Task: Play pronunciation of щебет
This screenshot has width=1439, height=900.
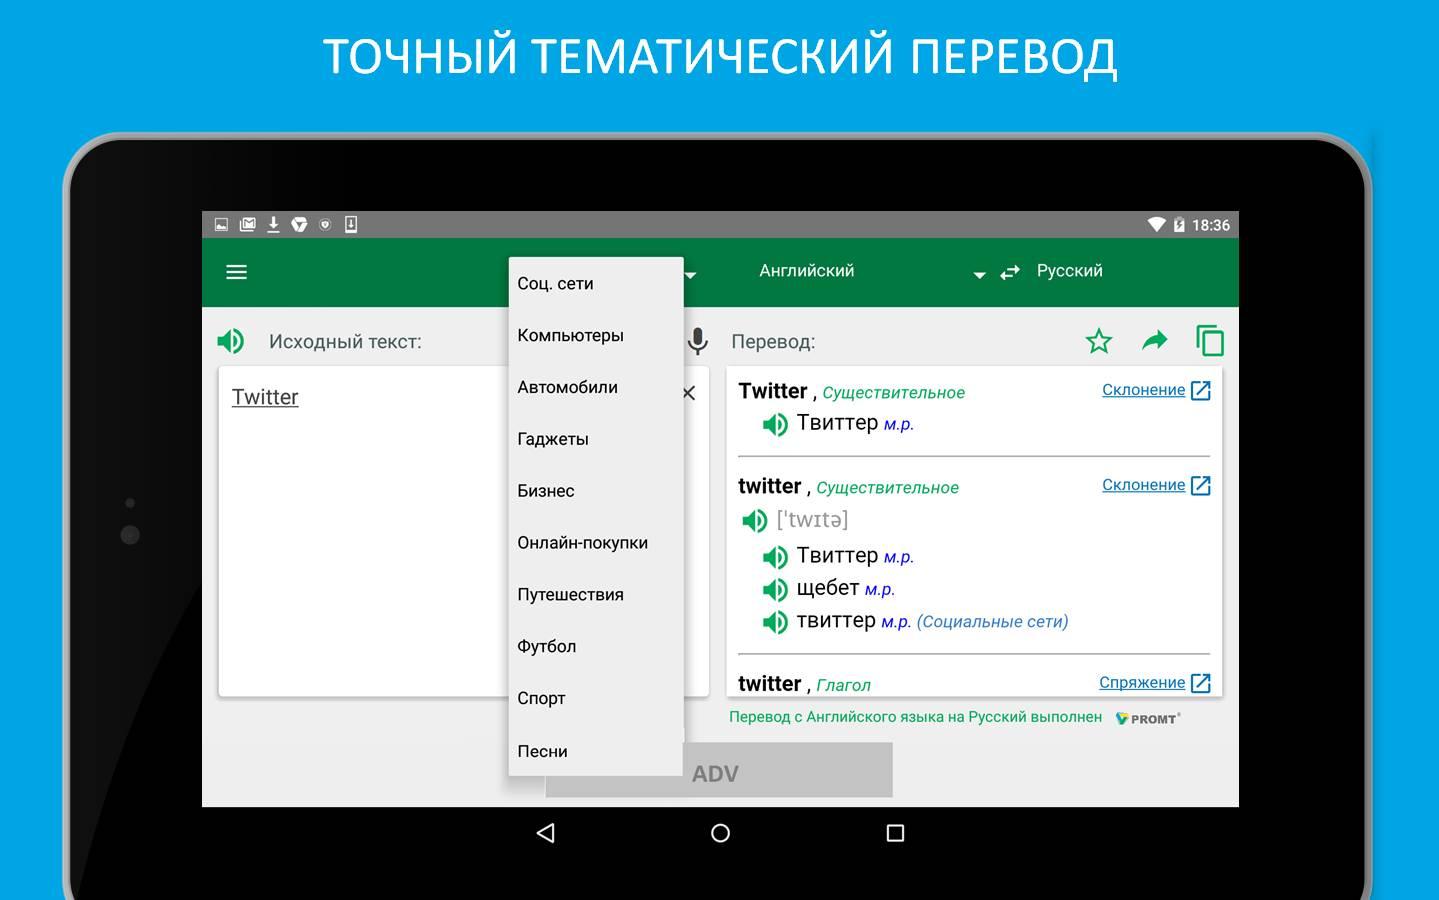Action: coord(775,589)
